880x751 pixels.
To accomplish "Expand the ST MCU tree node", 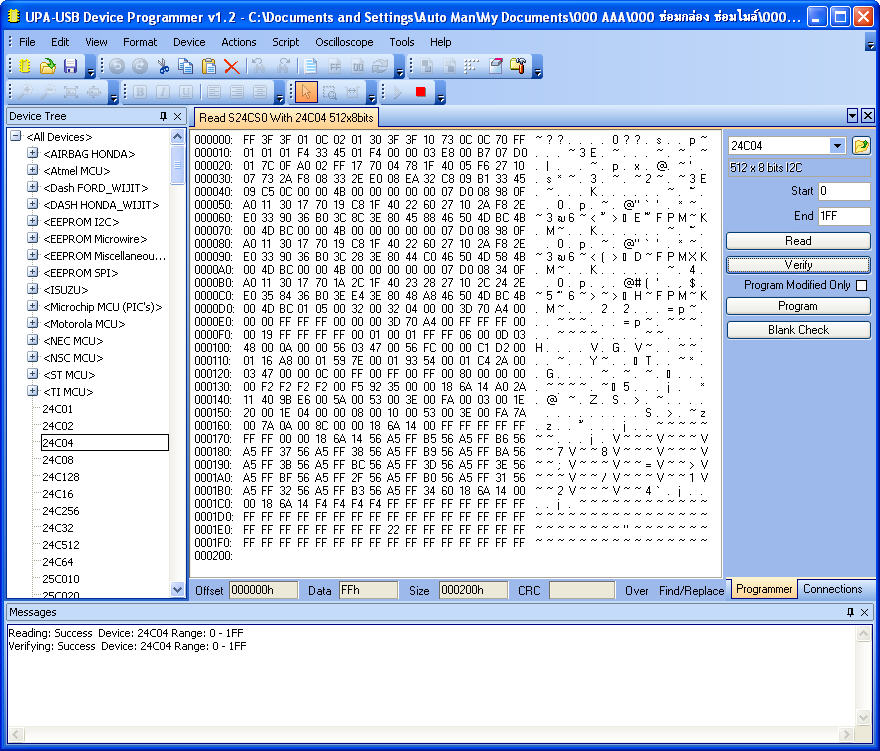I will pyautogui.click(x=33, y=374).
